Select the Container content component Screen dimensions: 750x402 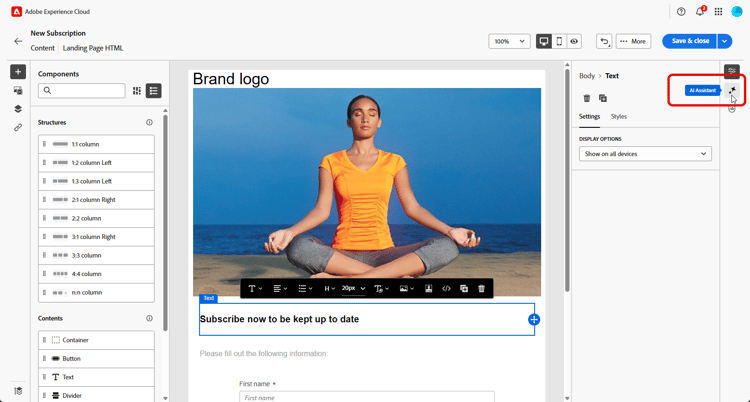[96, 340]
